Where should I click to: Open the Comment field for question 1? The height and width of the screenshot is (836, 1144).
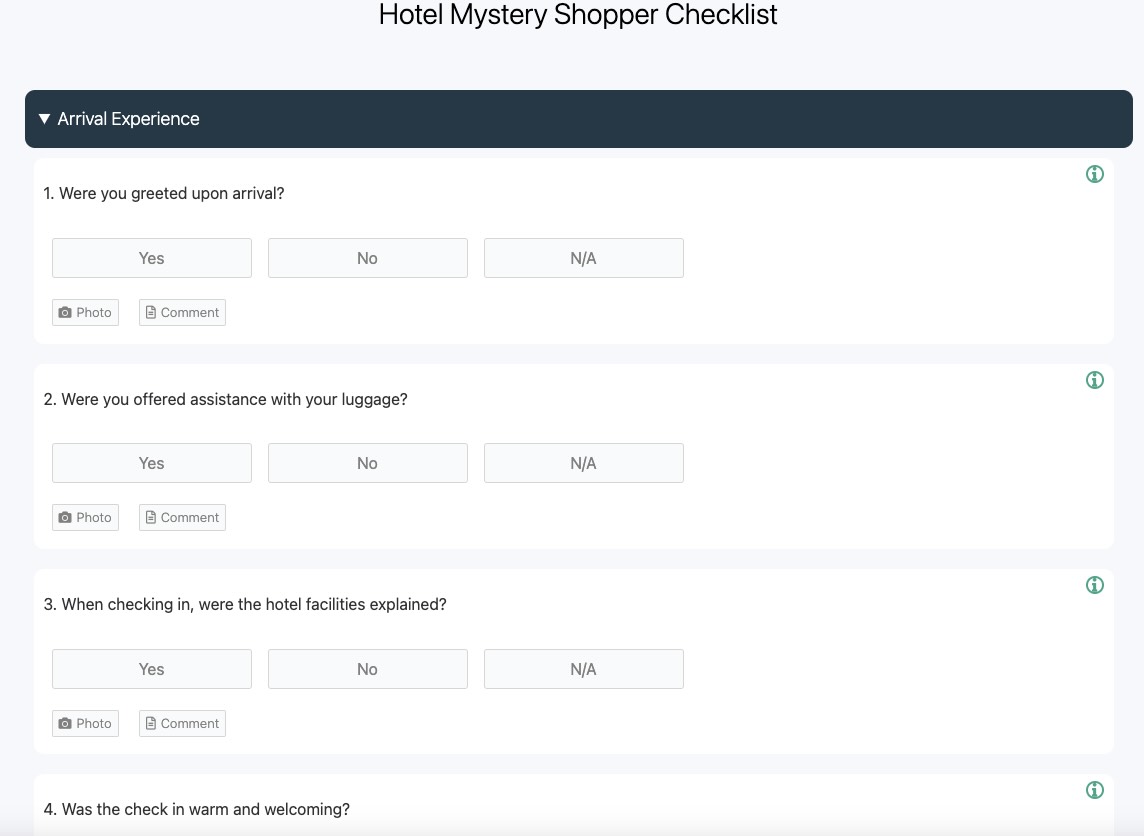coord(182,312)
